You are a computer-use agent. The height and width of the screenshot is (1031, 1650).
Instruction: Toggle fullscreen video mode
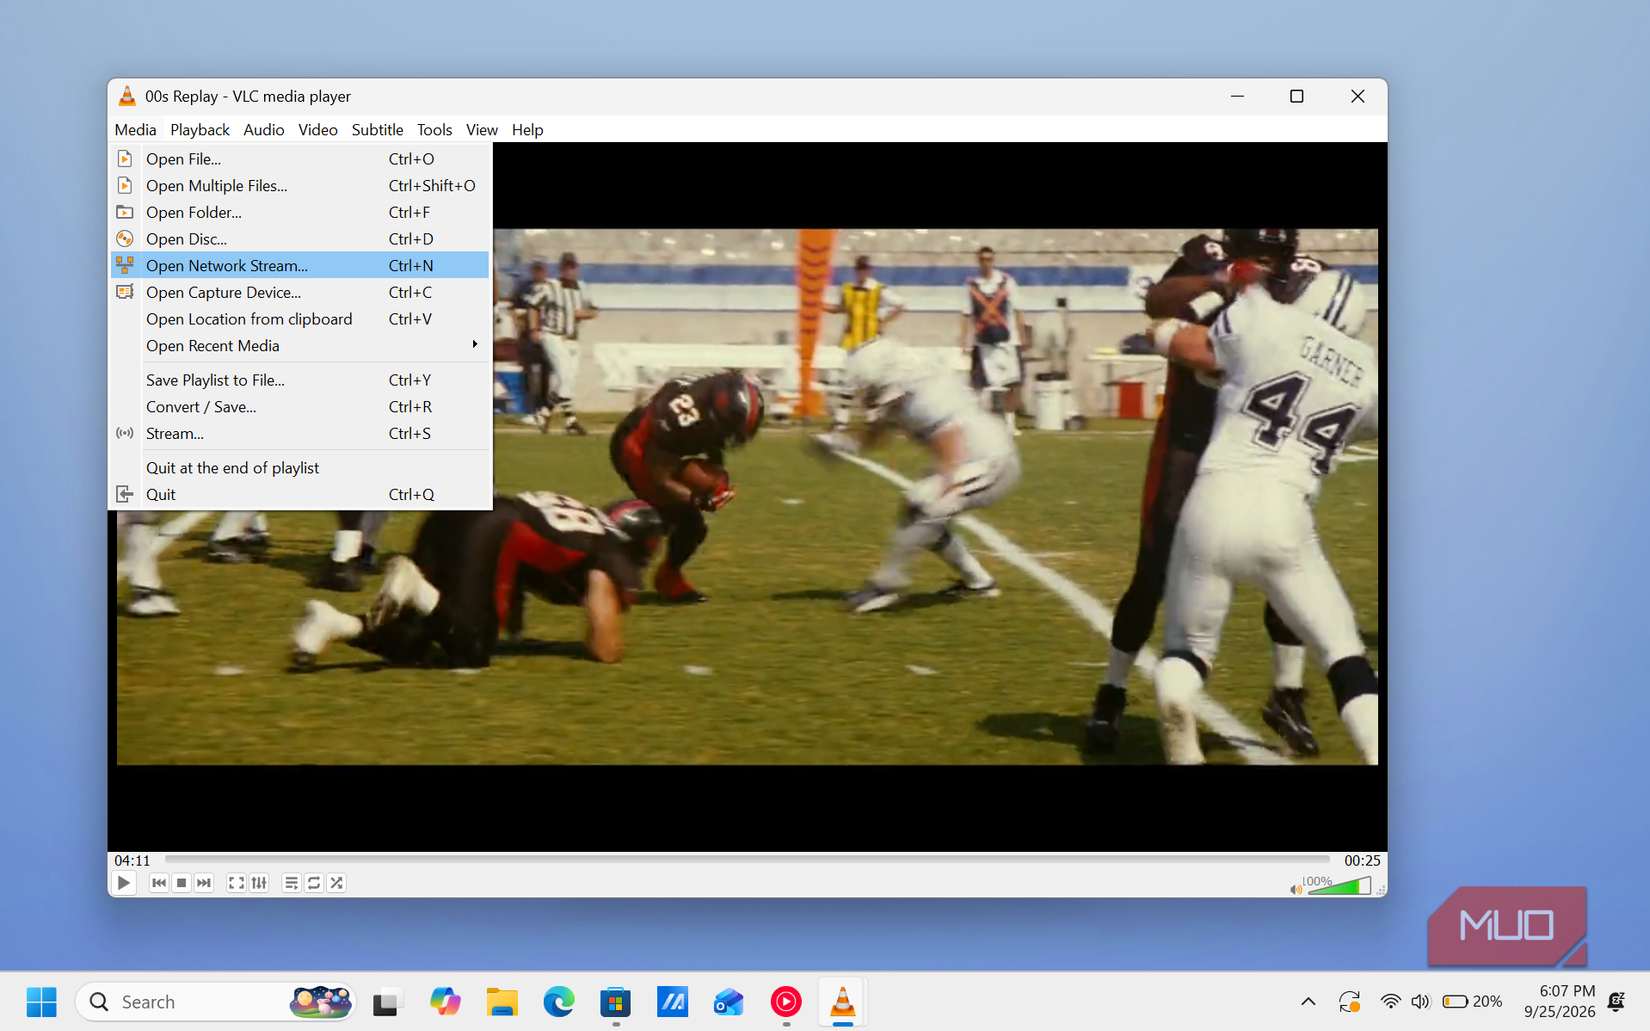[x=236, y=883]
